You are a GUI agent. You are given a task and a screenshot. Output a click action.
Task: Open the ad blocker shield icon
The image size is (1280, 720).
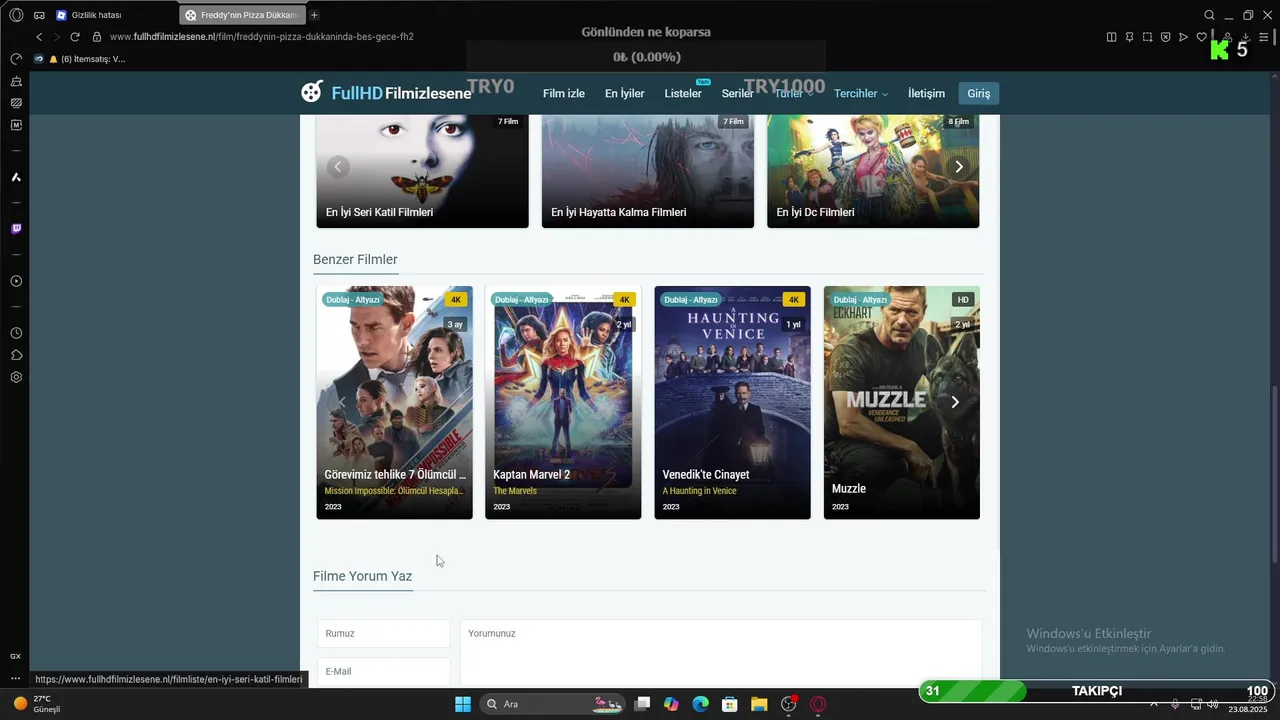click(x=1165, y=37)
